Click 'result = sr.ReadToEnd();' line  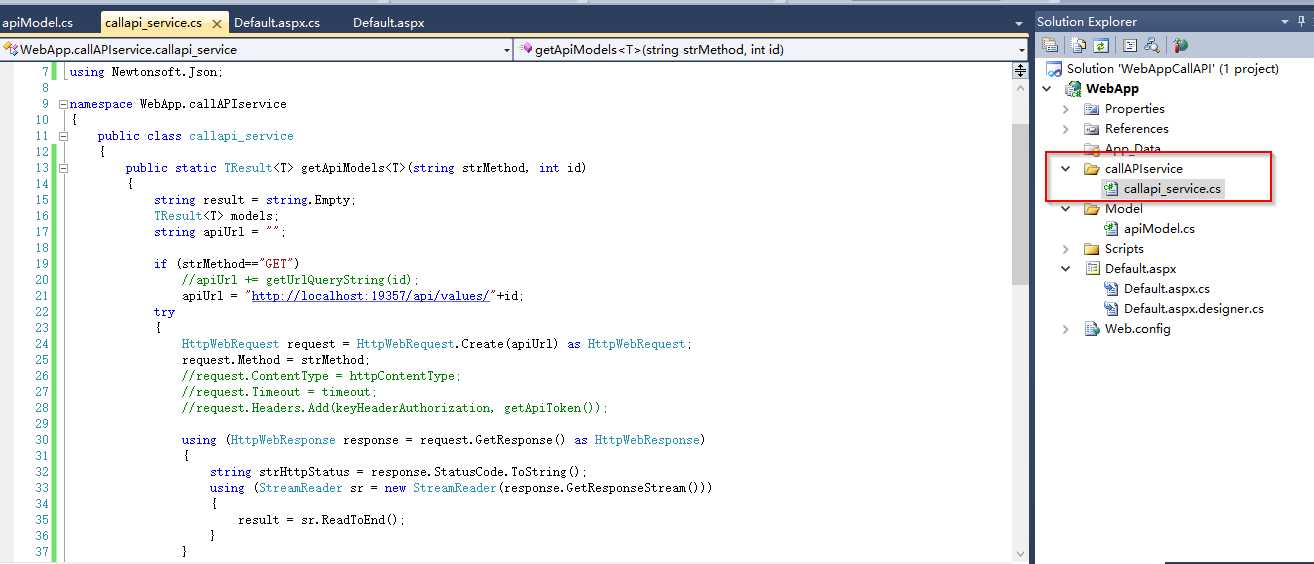coord(321,520)
